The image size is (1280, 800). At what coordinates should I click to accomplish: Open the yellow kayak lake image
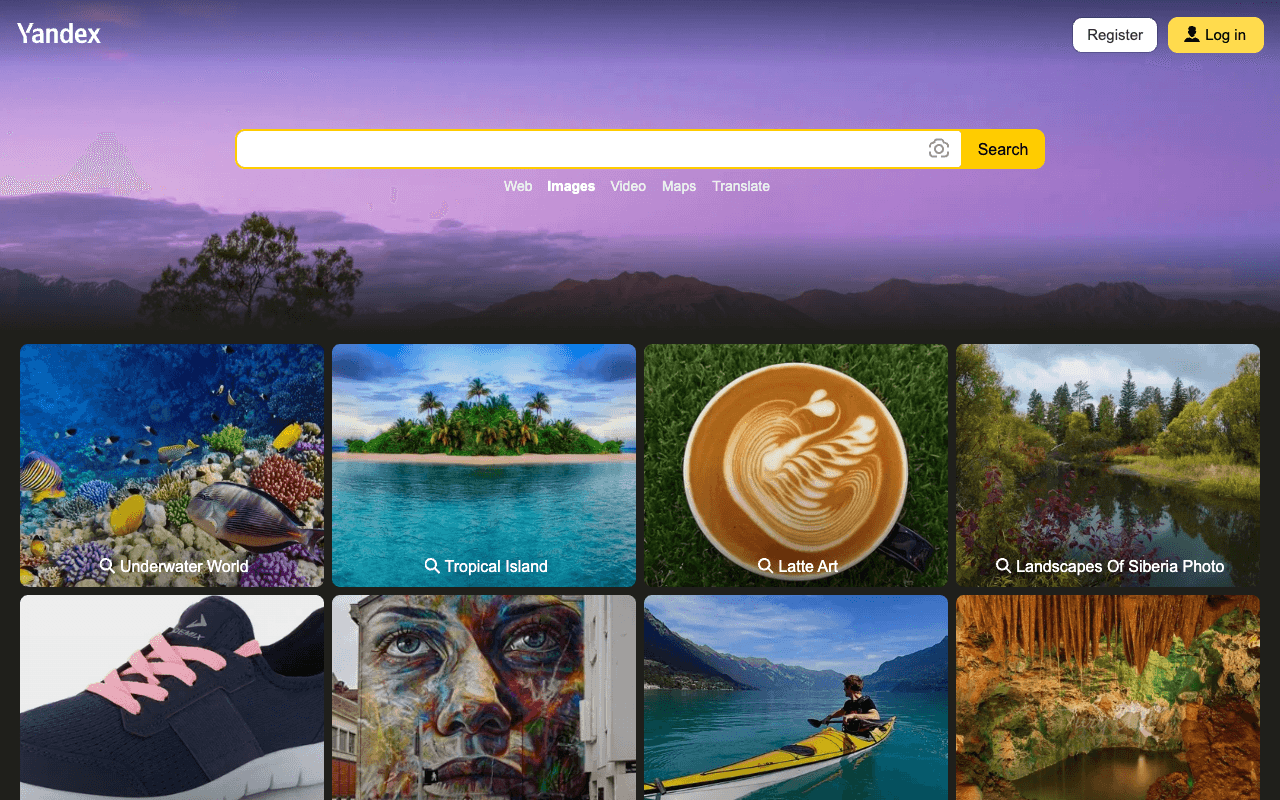click(796, 698)
